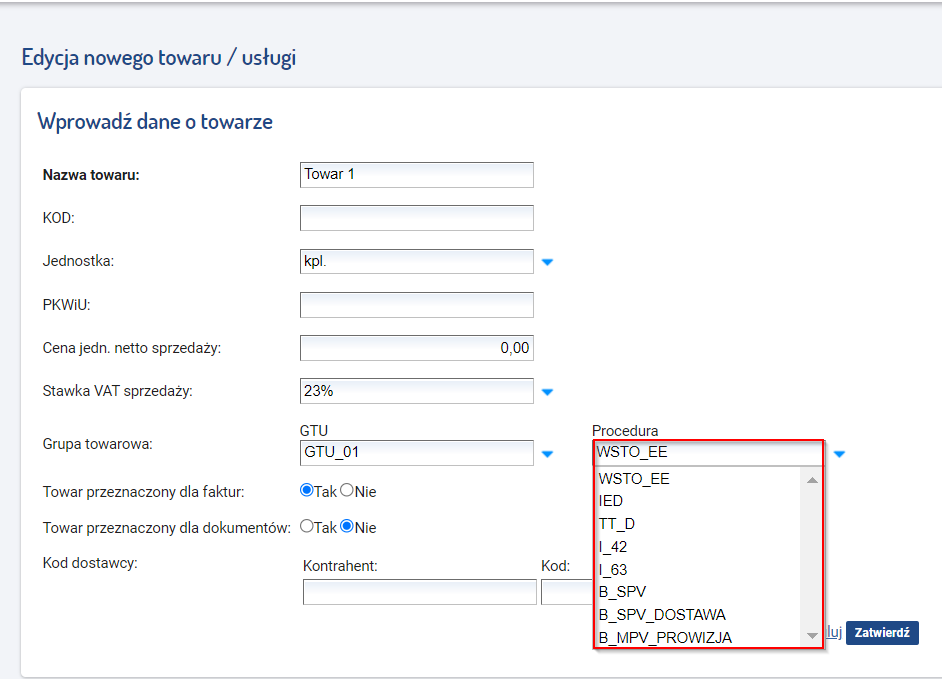
Task: Click the Cena jedn. netto sprzedaży field
Action: pos(416,348)
